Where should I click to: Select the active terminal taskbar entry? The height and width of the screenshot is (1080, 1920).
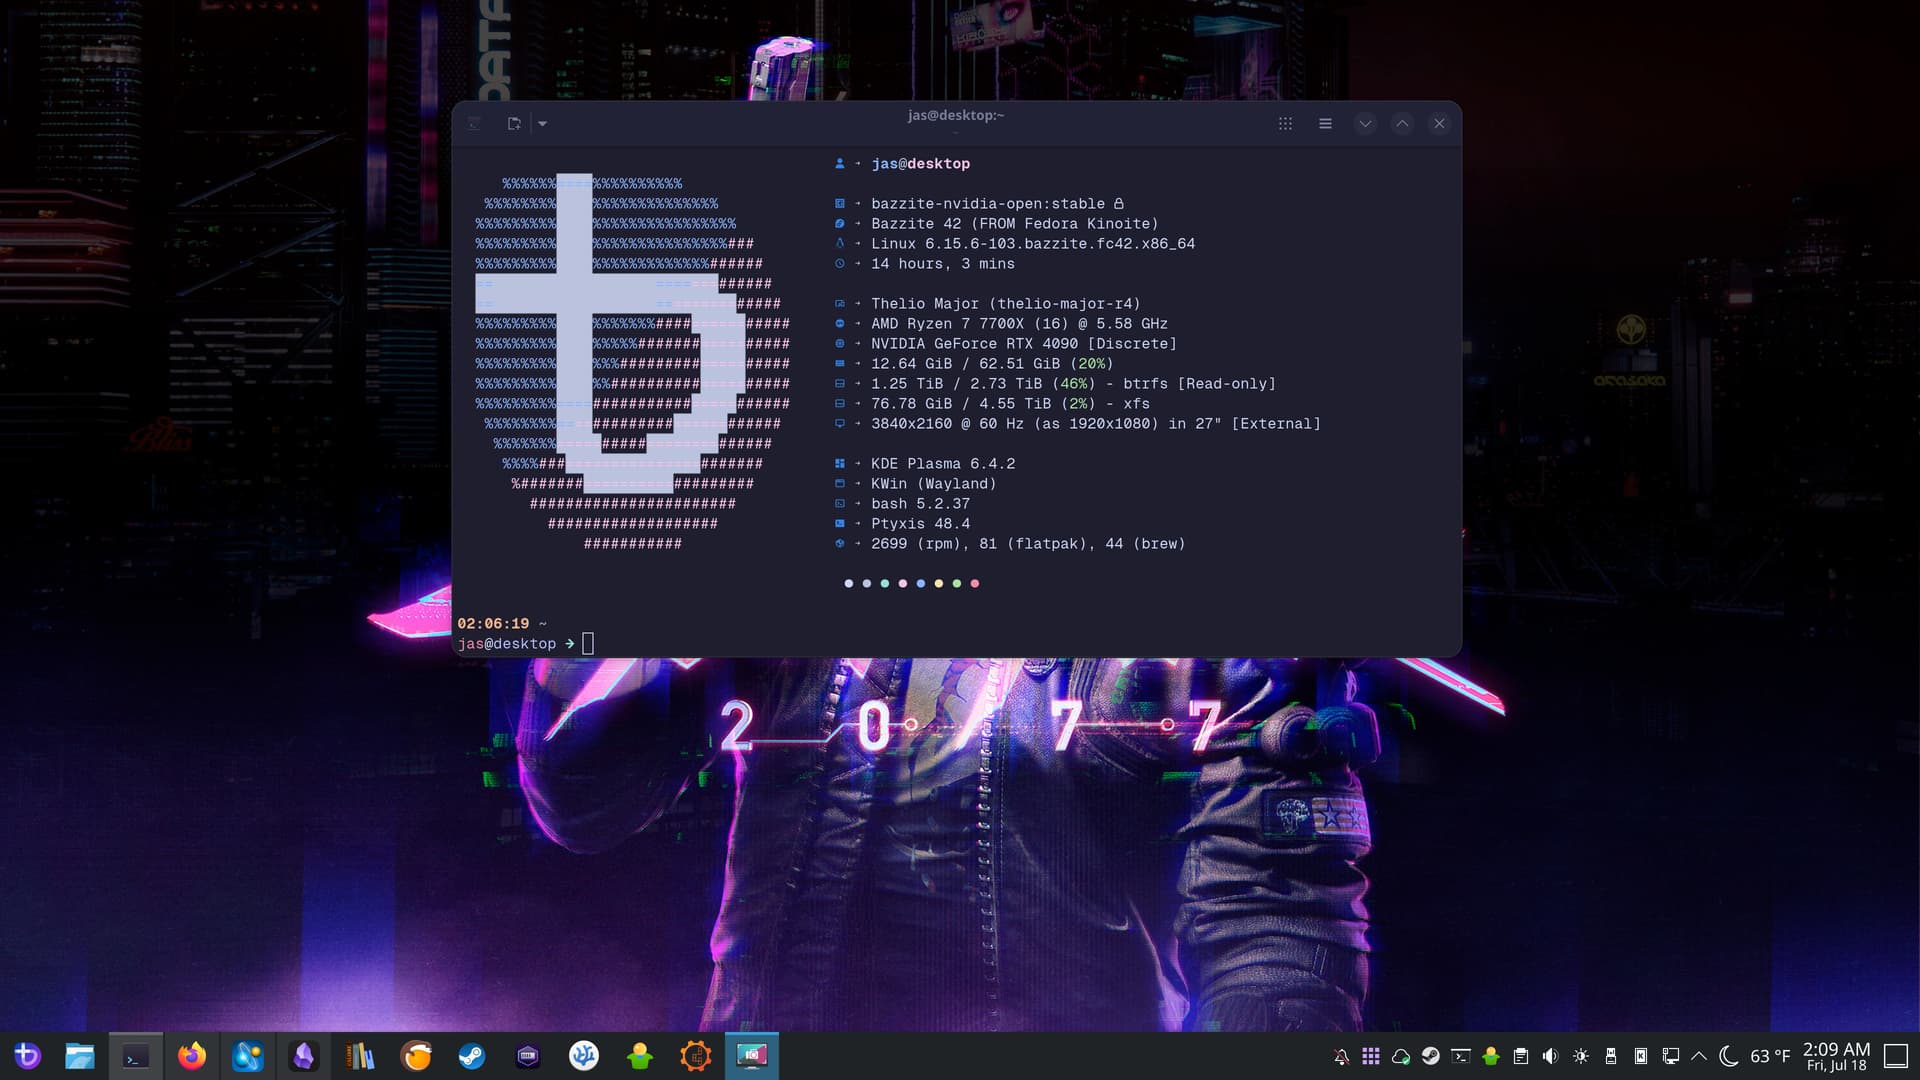coord(136,1056)
